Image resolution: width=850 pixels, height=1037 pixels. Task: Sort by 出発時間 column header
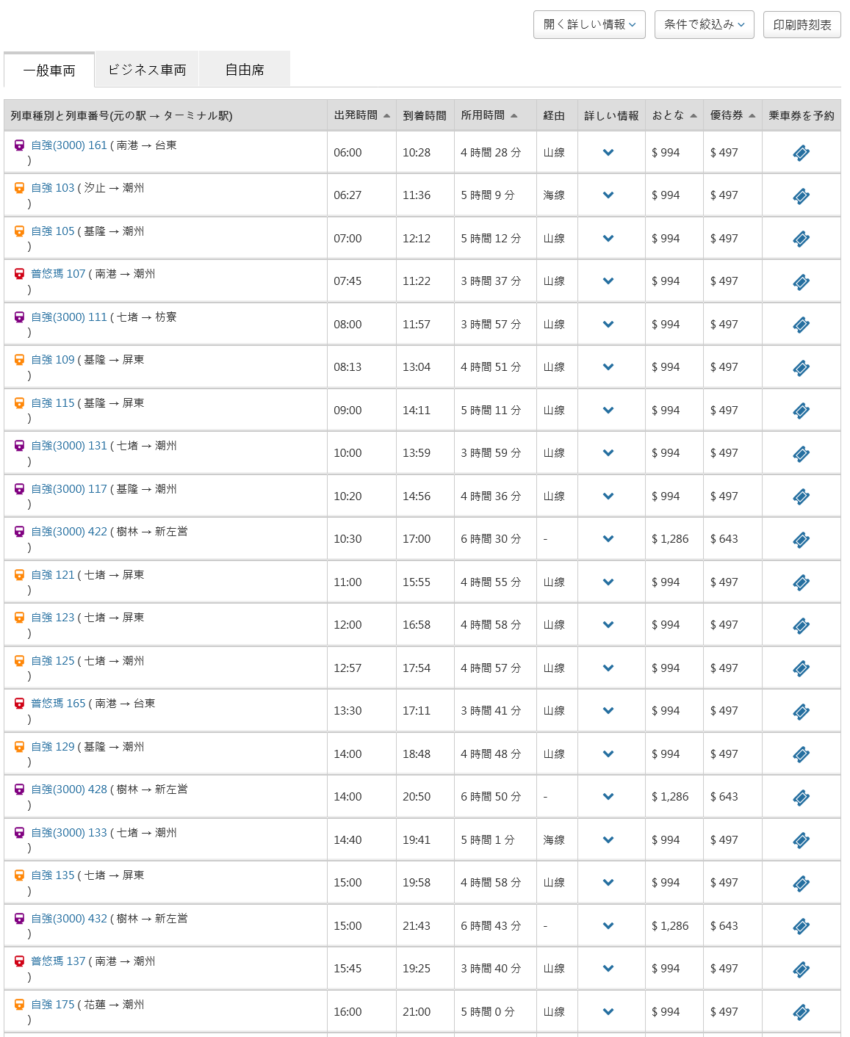coord(361,116)
